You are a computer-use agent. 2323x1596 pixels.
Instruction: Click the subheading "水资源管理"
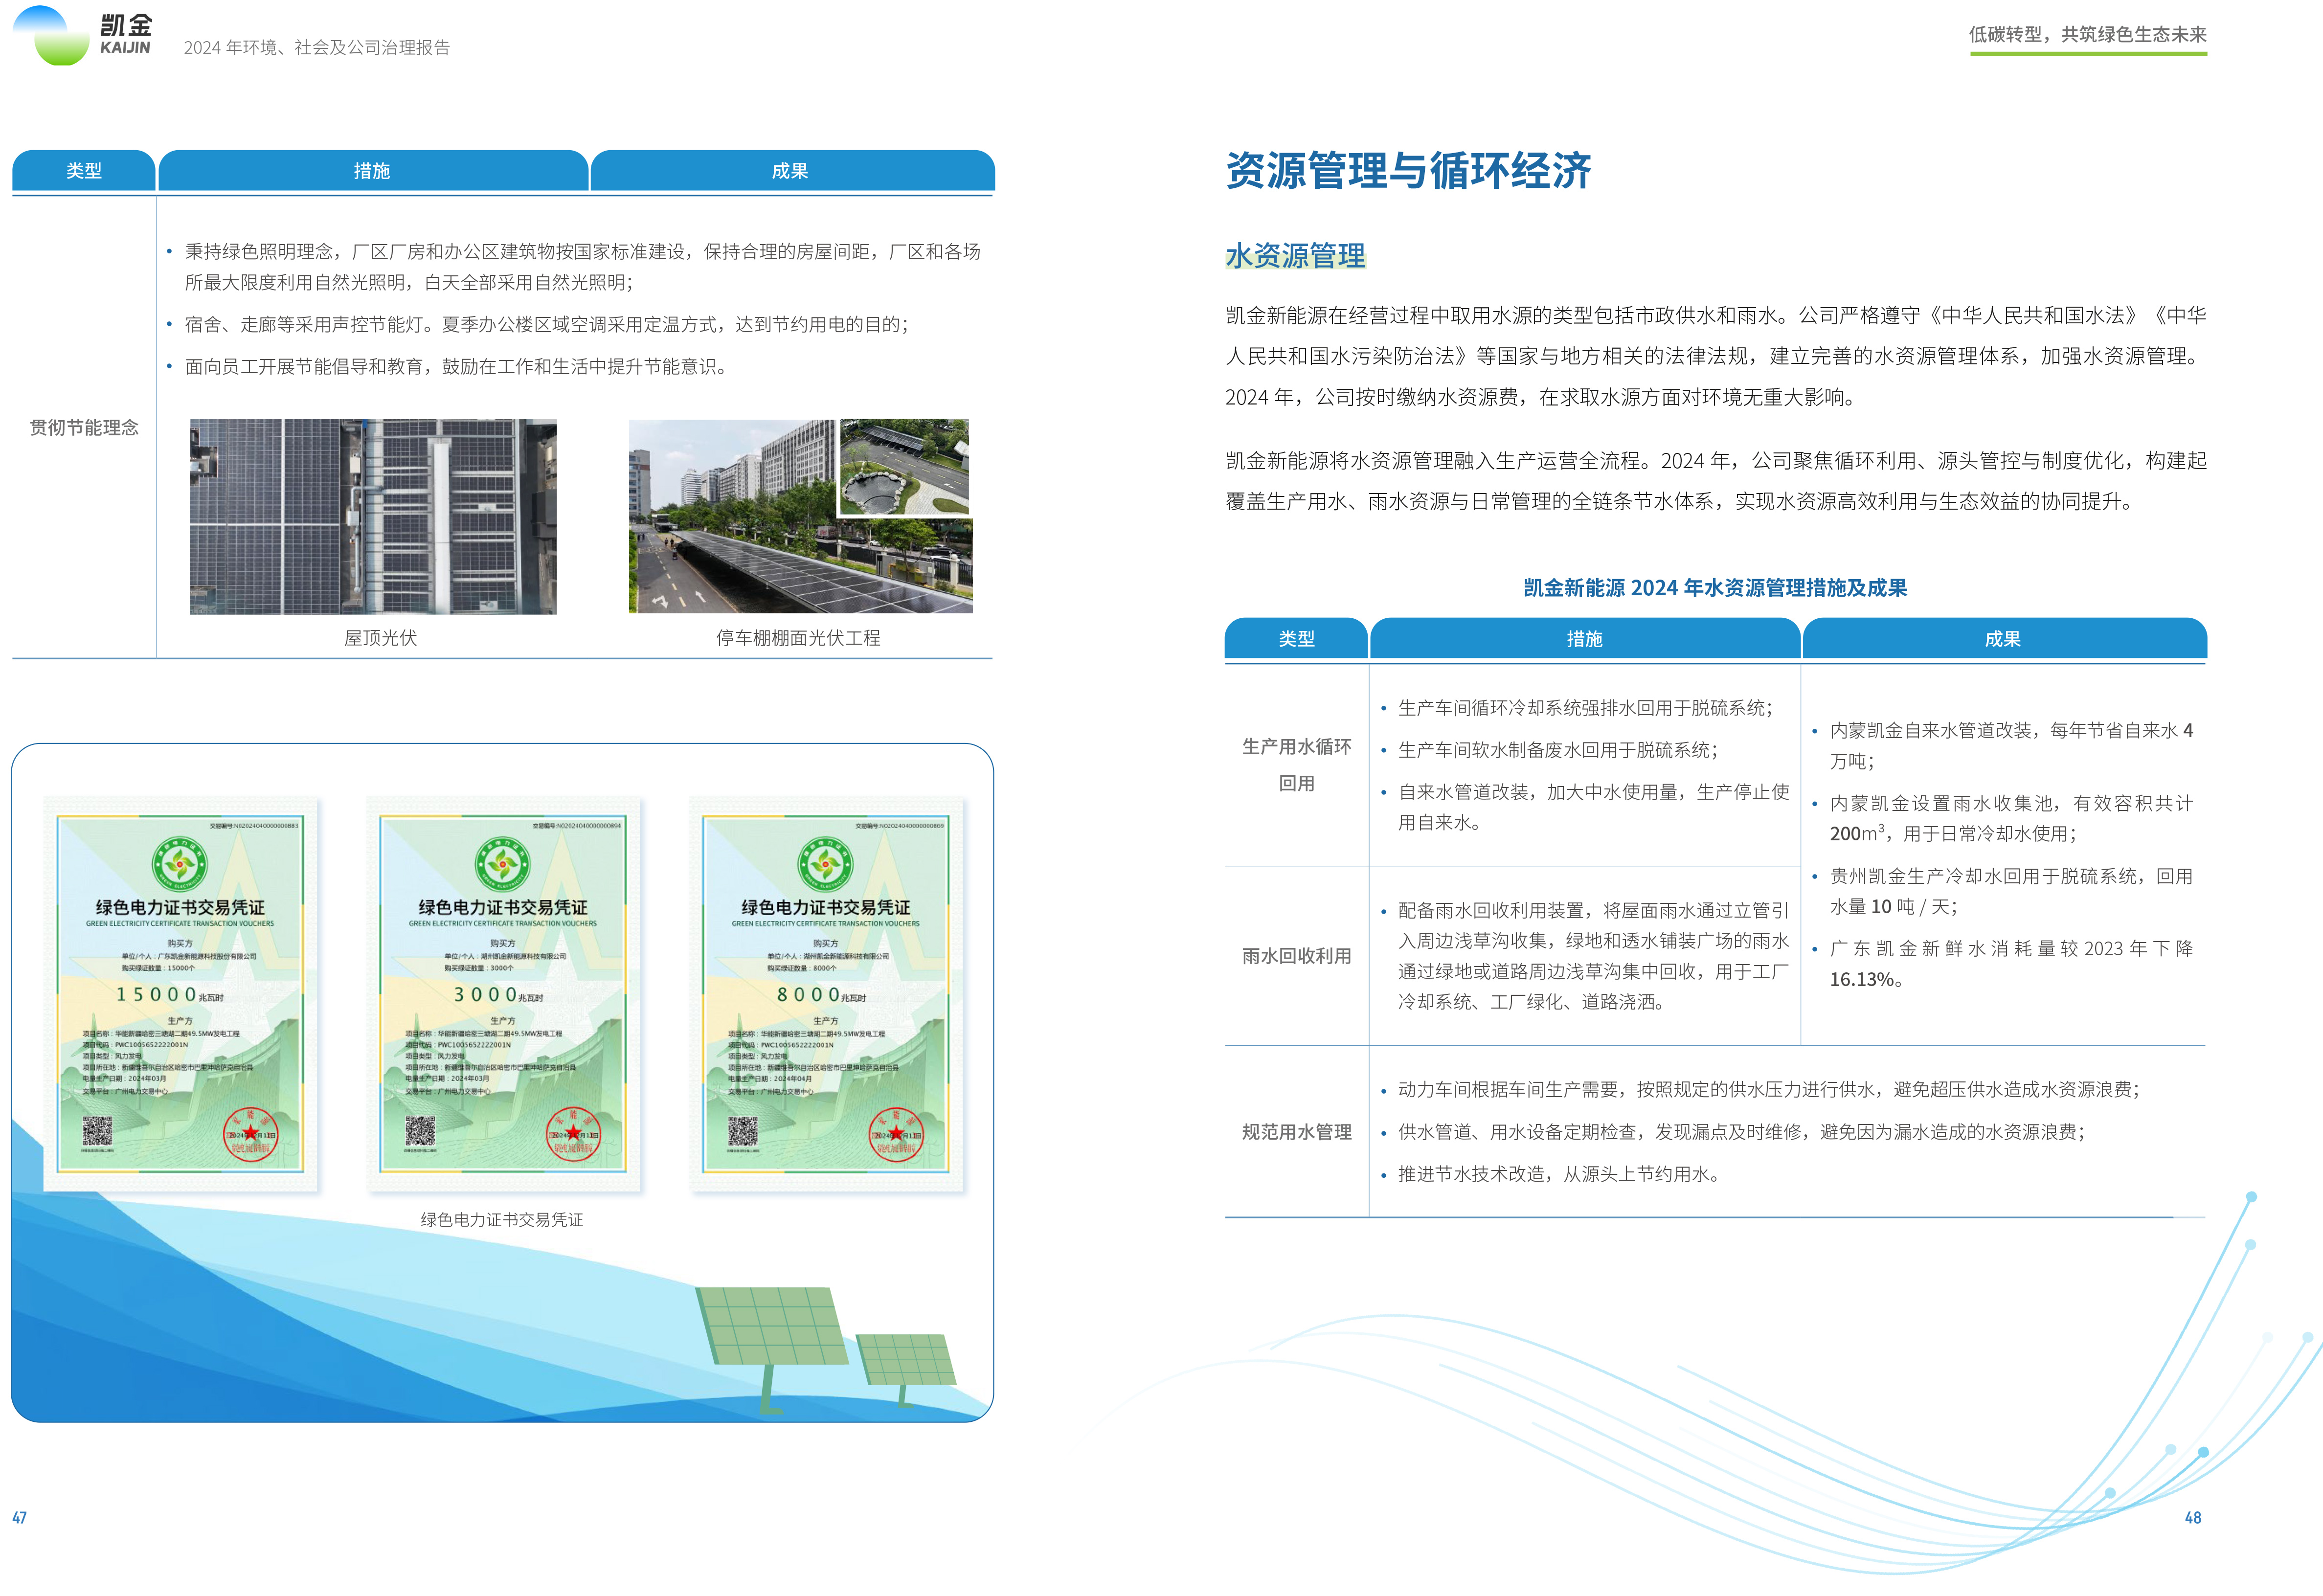click(1295, 256)
